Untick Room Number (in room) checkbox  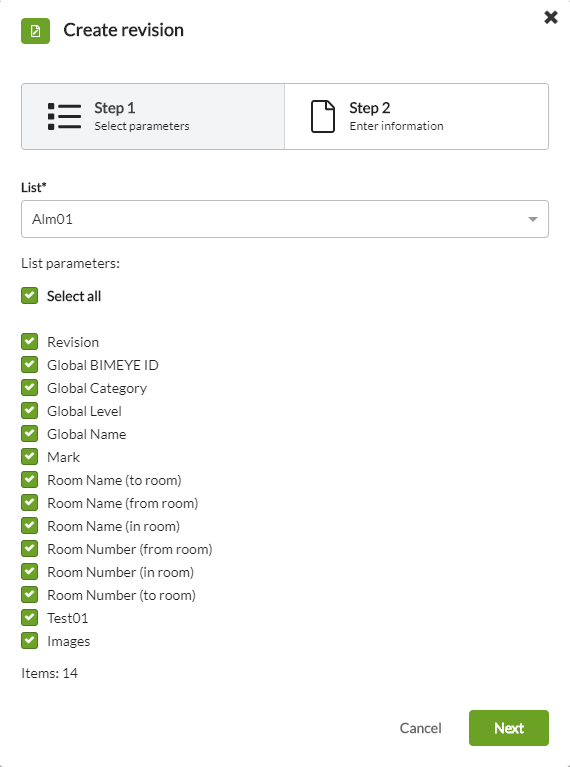[29, 571]
